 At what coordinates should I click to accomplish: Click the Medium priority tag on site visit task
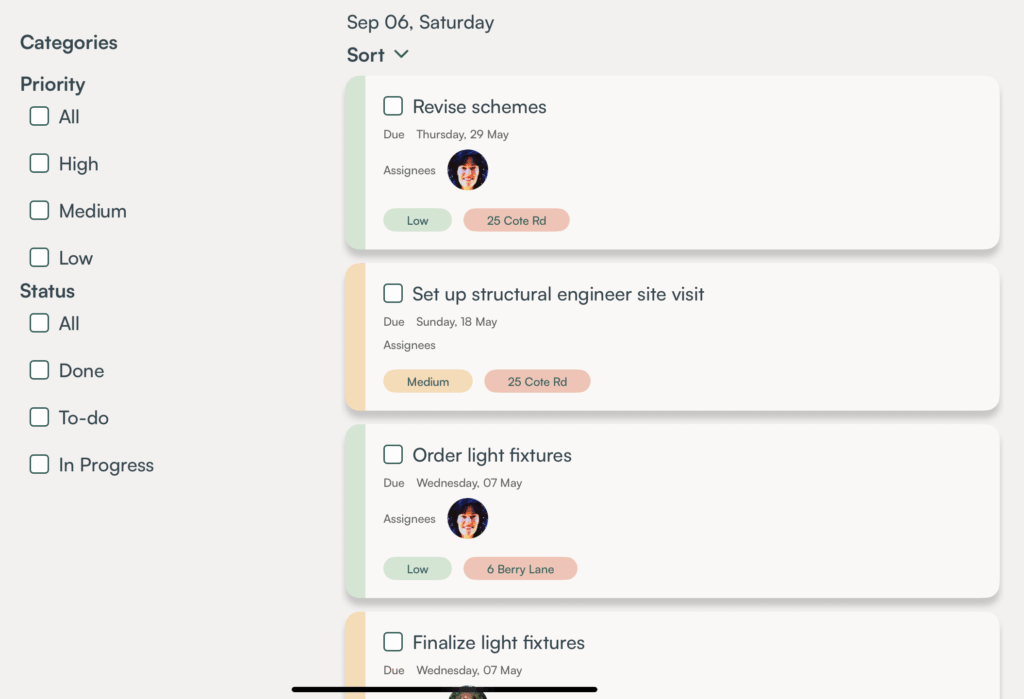pyautogui.click(x=427, y=381)
